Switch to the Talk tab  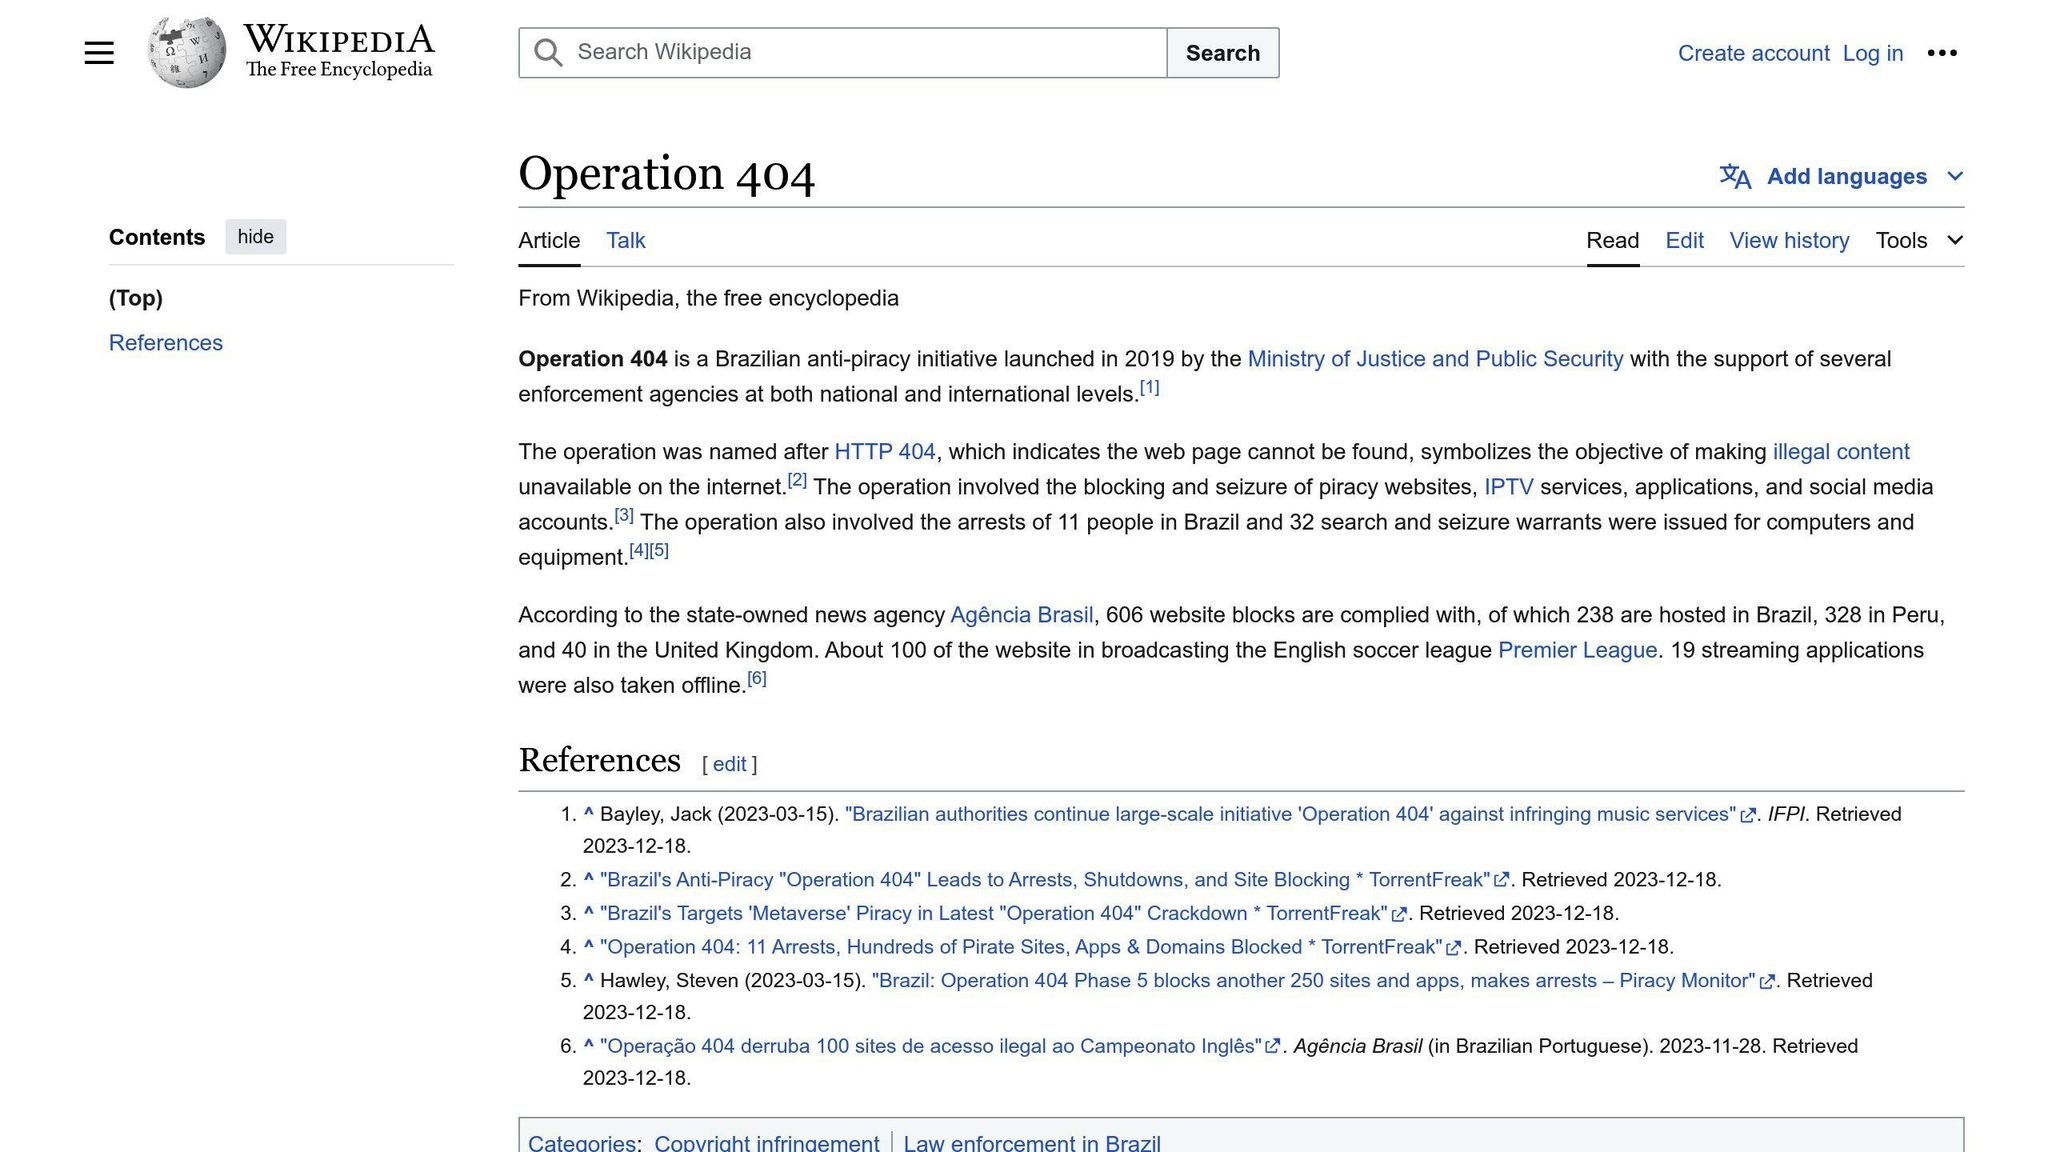(x=626, y=241)
